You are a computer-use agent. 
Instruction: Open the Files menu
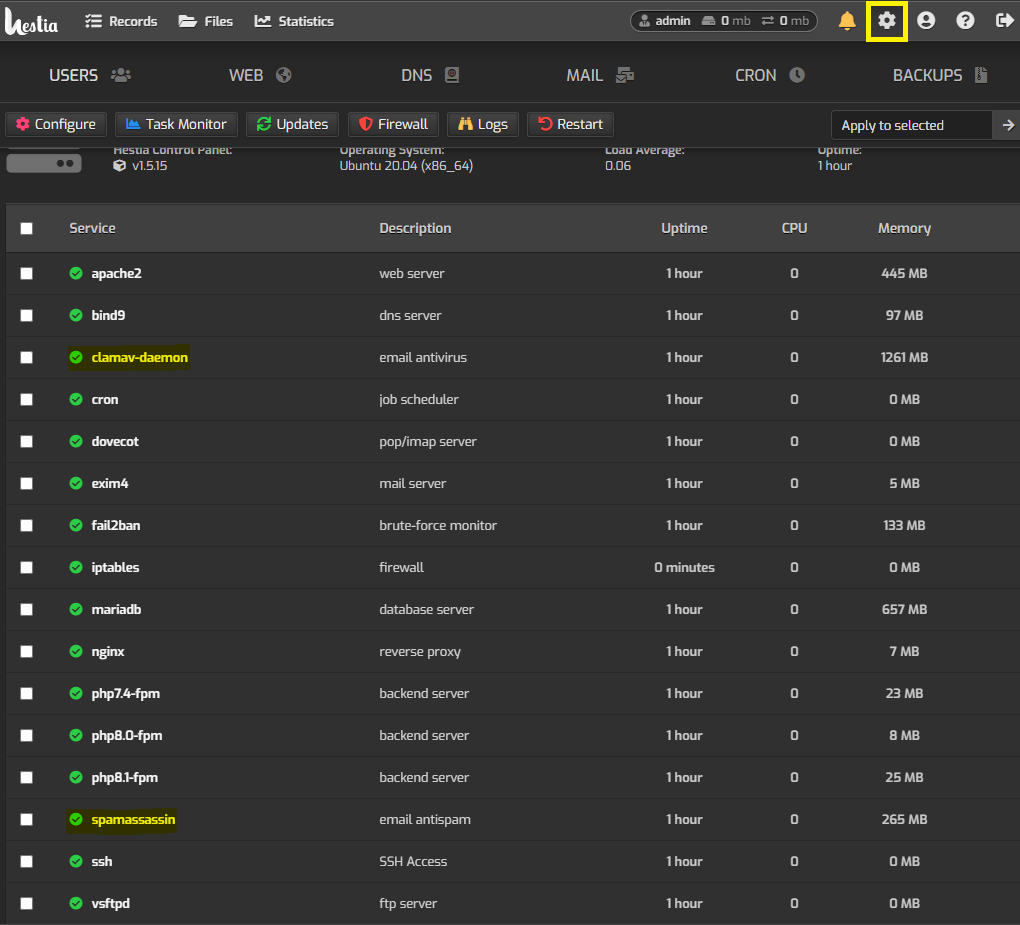206,21
